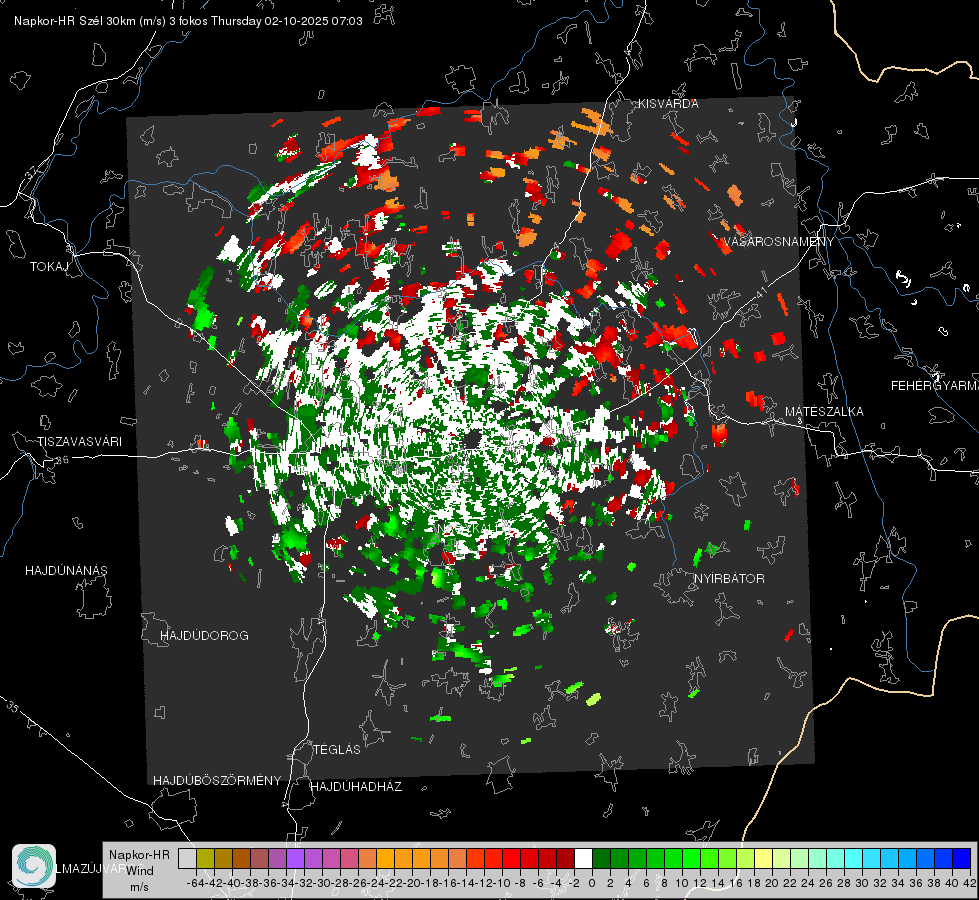The width and height of the screenshot is (979, 900).
Task: Click the dark green 0 m/s legend swatch
Action: [601, 858]
